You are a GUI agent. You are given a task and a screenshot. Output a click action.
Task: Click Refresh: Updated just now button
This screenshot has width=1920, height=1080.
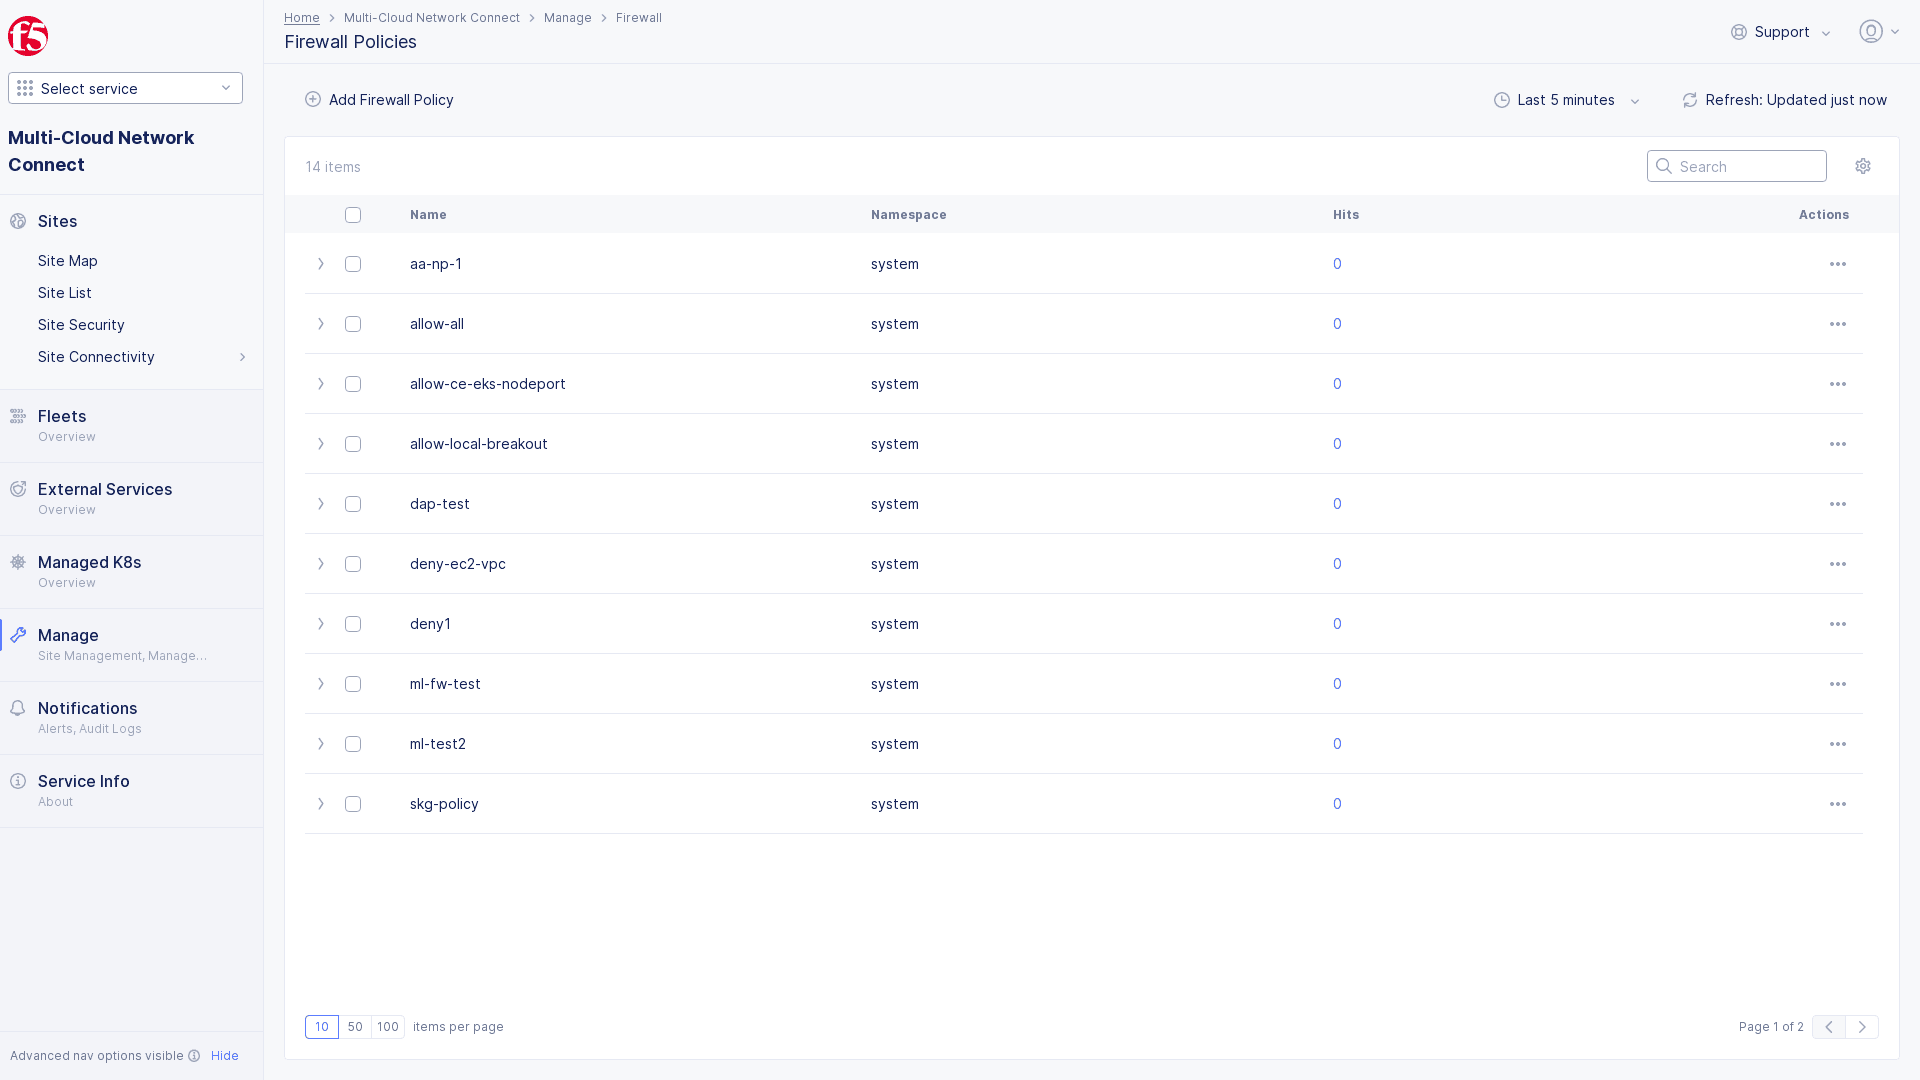[x=1784, y=99]
